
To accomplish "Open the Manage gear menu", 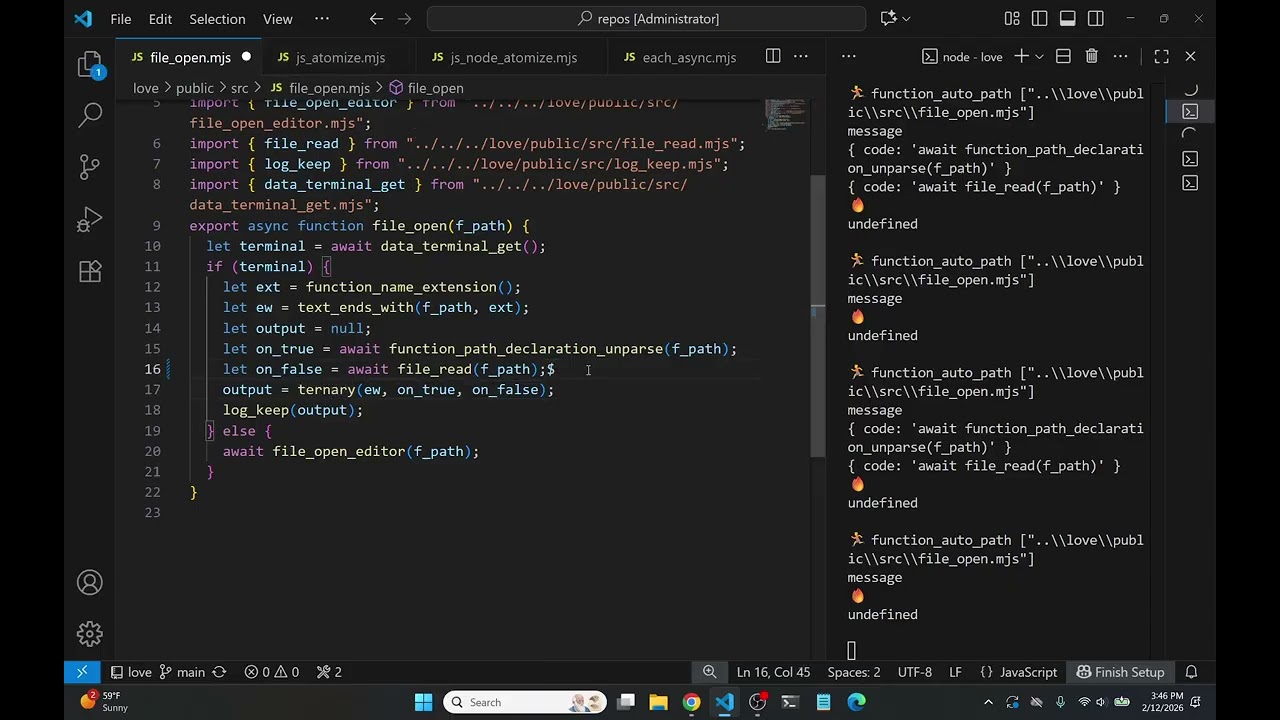I will tap(90, 634).
